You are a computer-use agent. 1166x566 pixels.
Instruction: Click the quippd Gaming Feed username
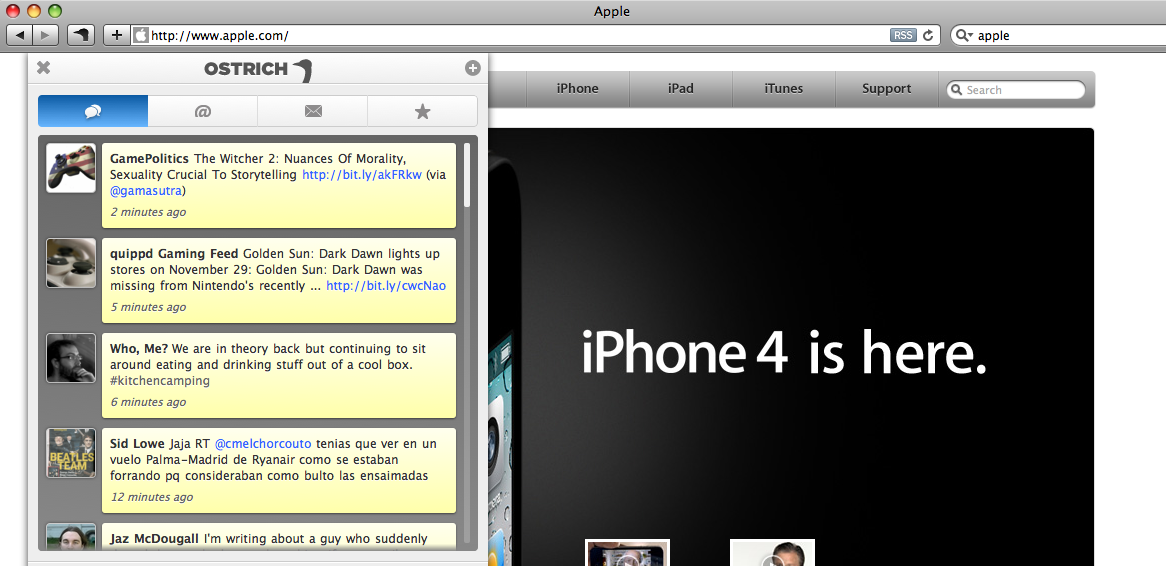[x=174, y=254]
